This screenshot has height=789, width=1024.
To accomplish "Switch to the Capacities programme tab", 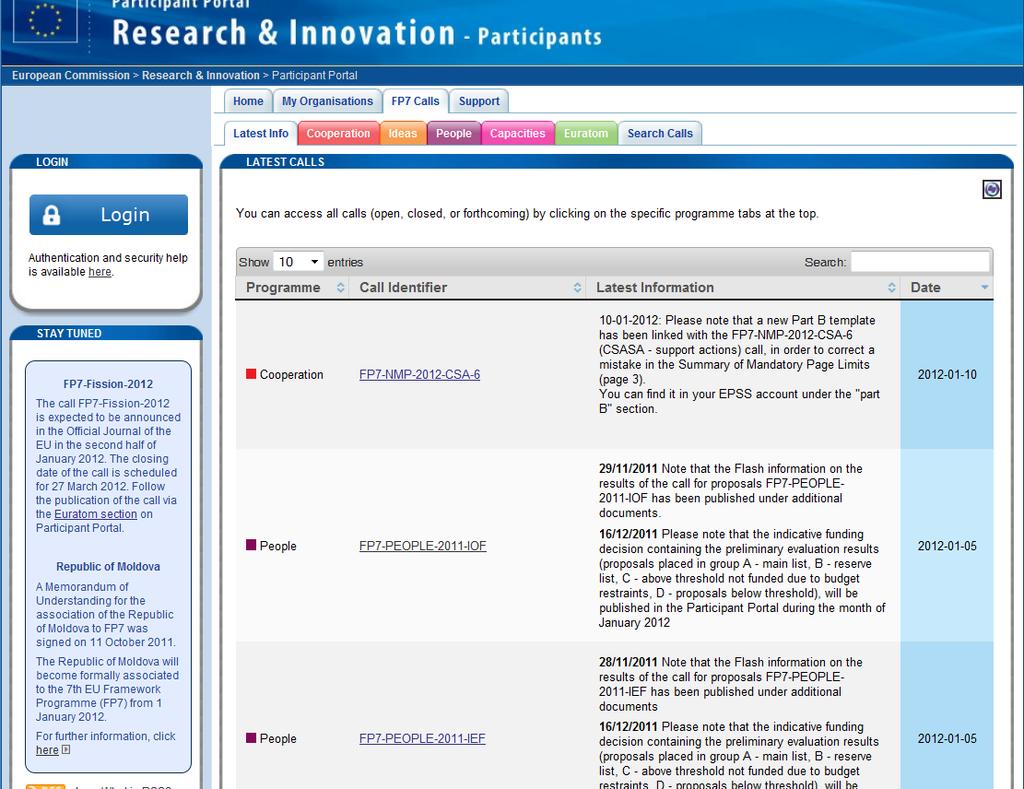I will (x=517, y=133).
